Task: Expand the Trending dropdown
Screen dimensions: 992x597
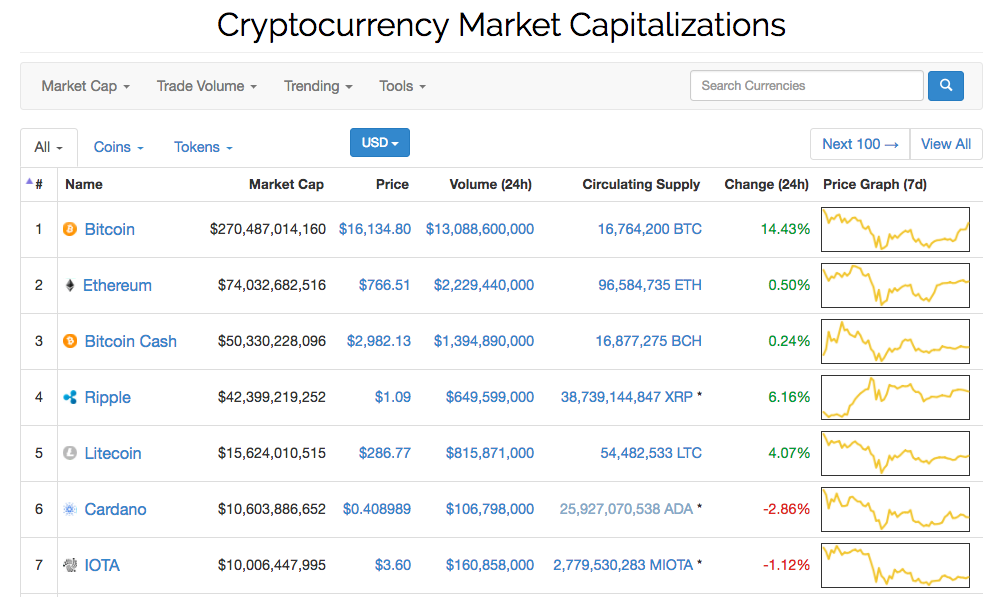Action: [x=318, y=86]
